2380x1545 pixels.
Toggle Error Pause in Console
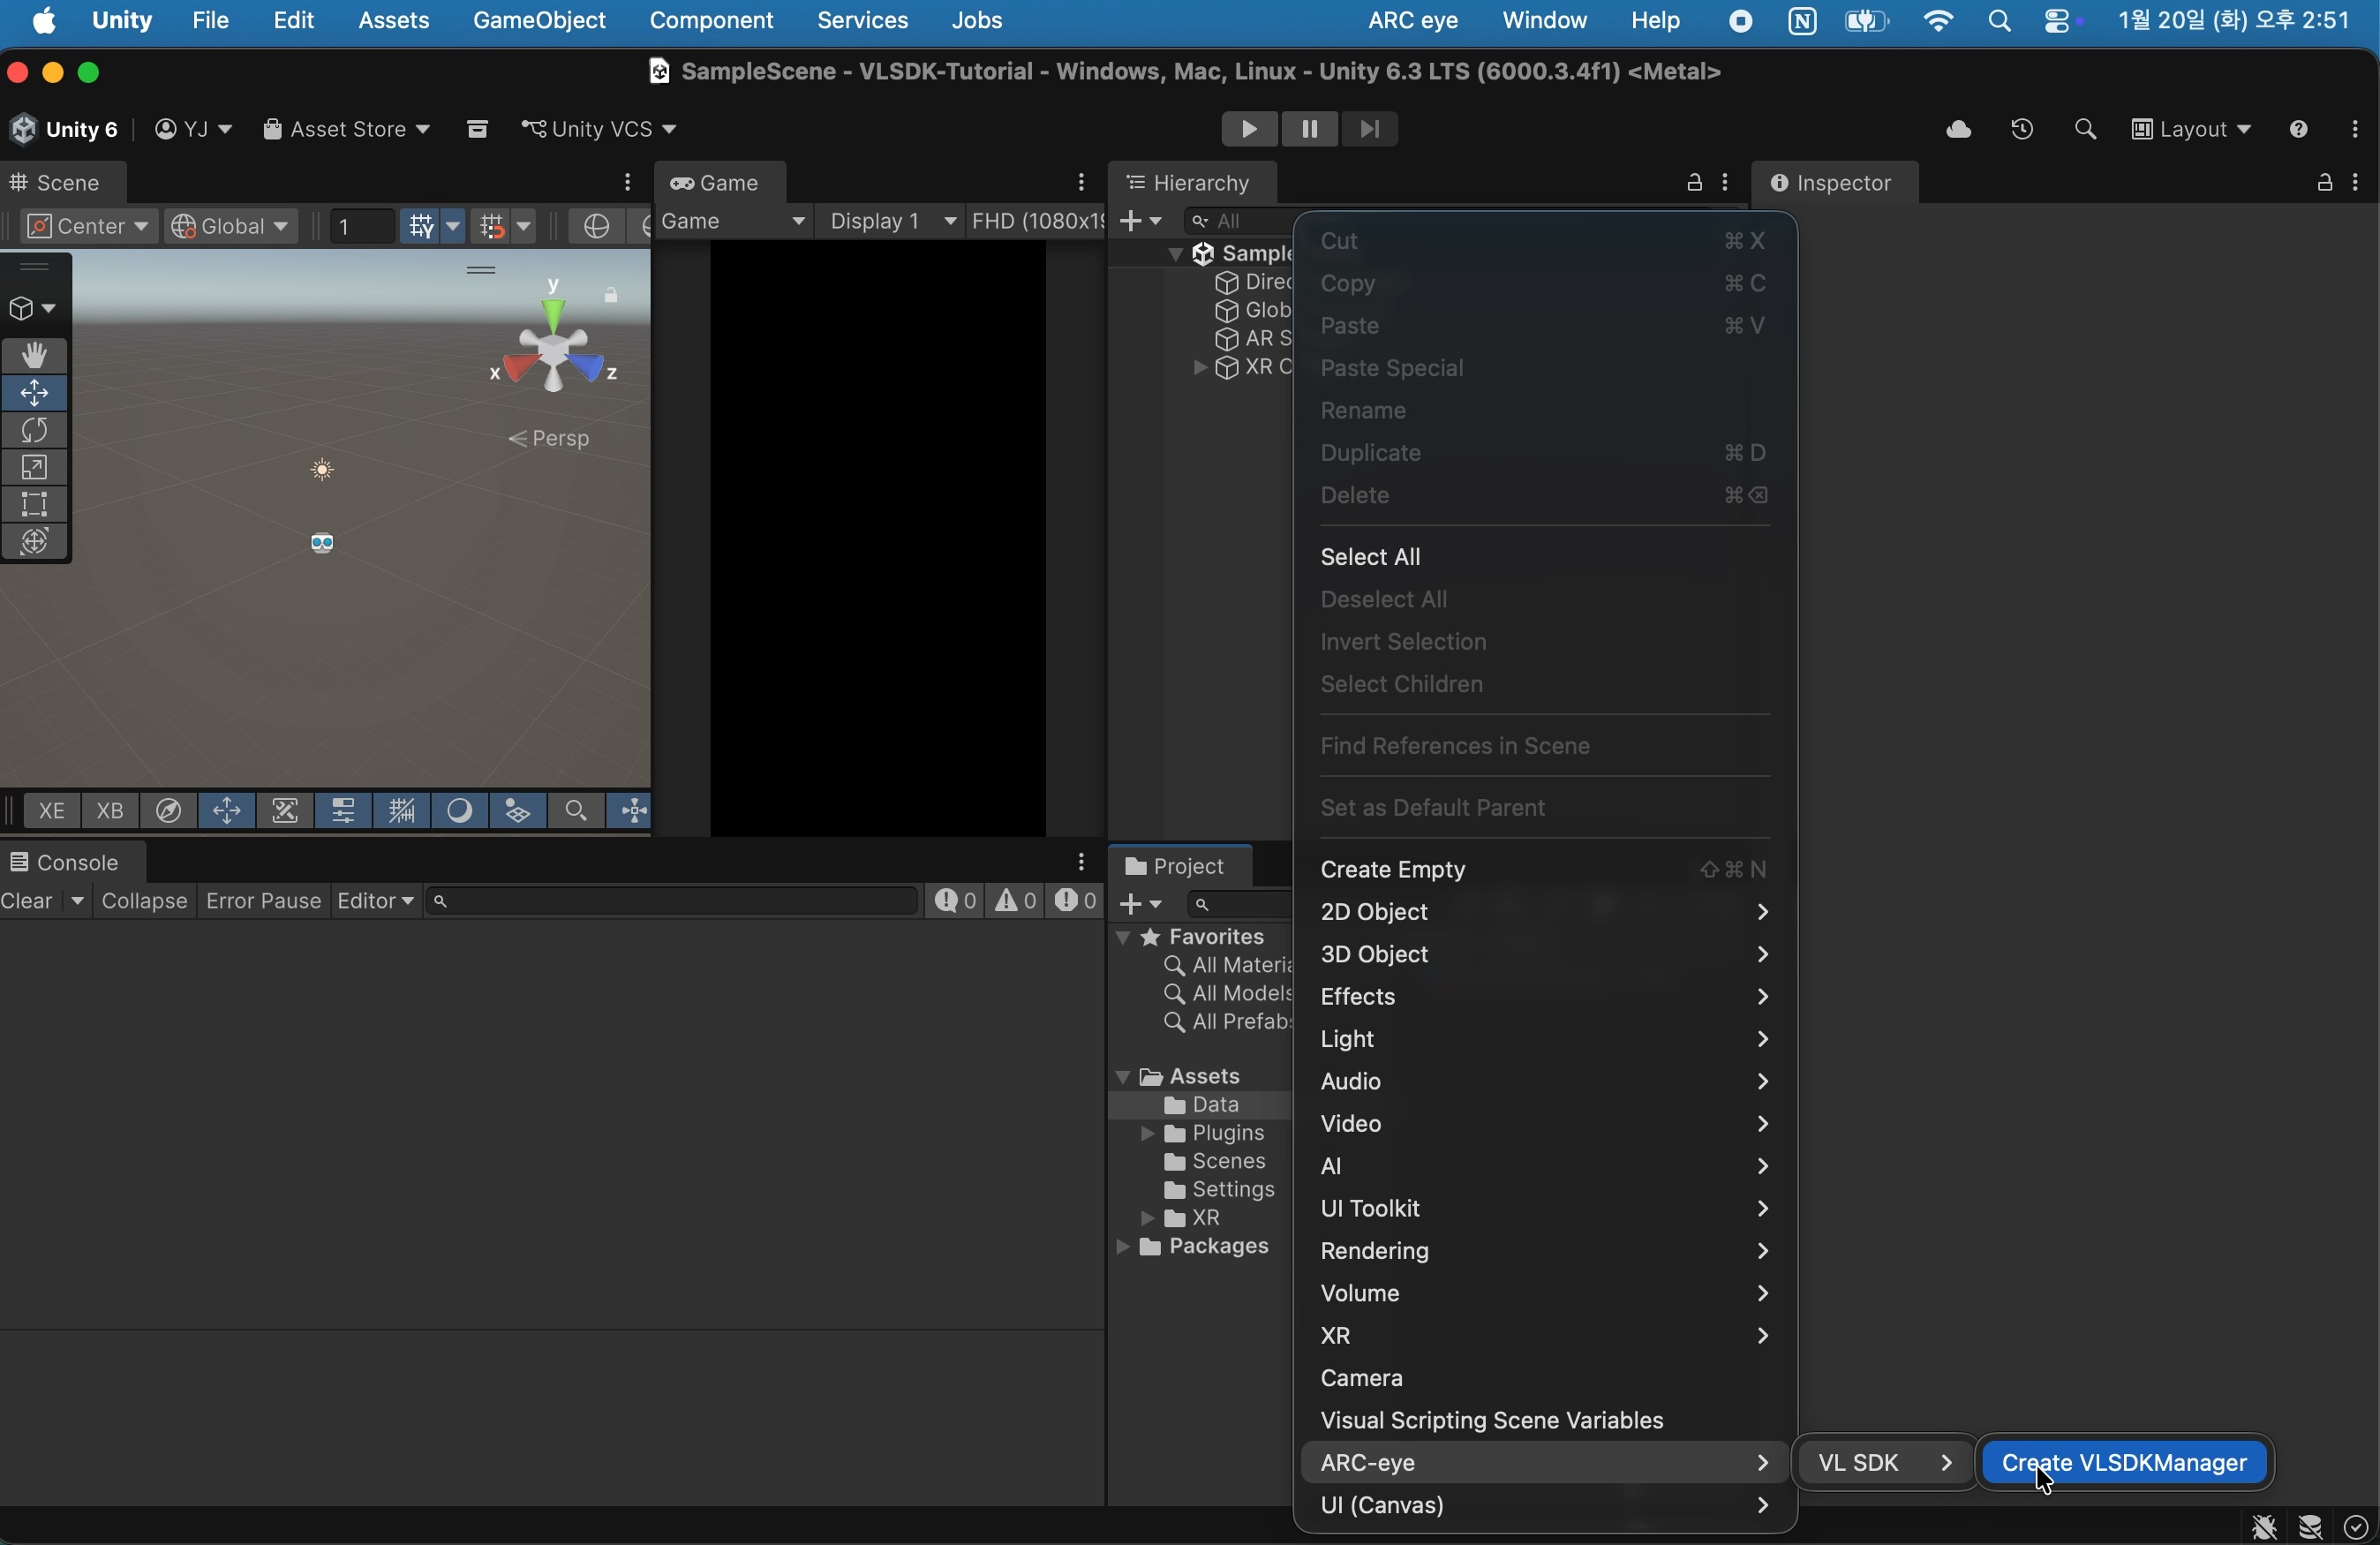262,902
